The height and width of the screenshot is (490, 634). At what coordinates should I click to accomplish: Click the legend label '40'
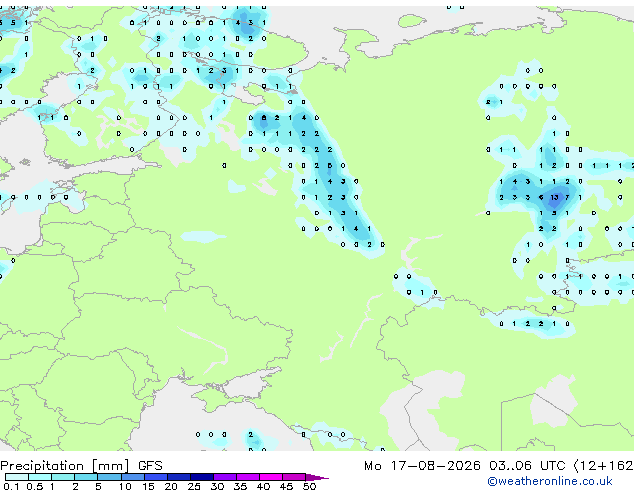tap(263, 486)
